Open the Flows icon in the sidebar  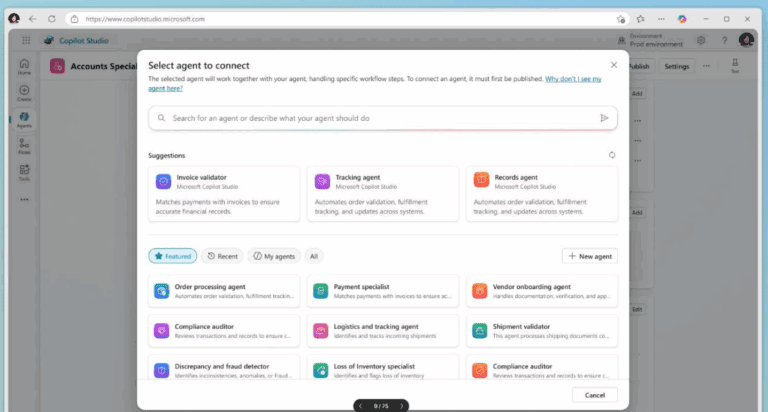(x=24, y=146)
